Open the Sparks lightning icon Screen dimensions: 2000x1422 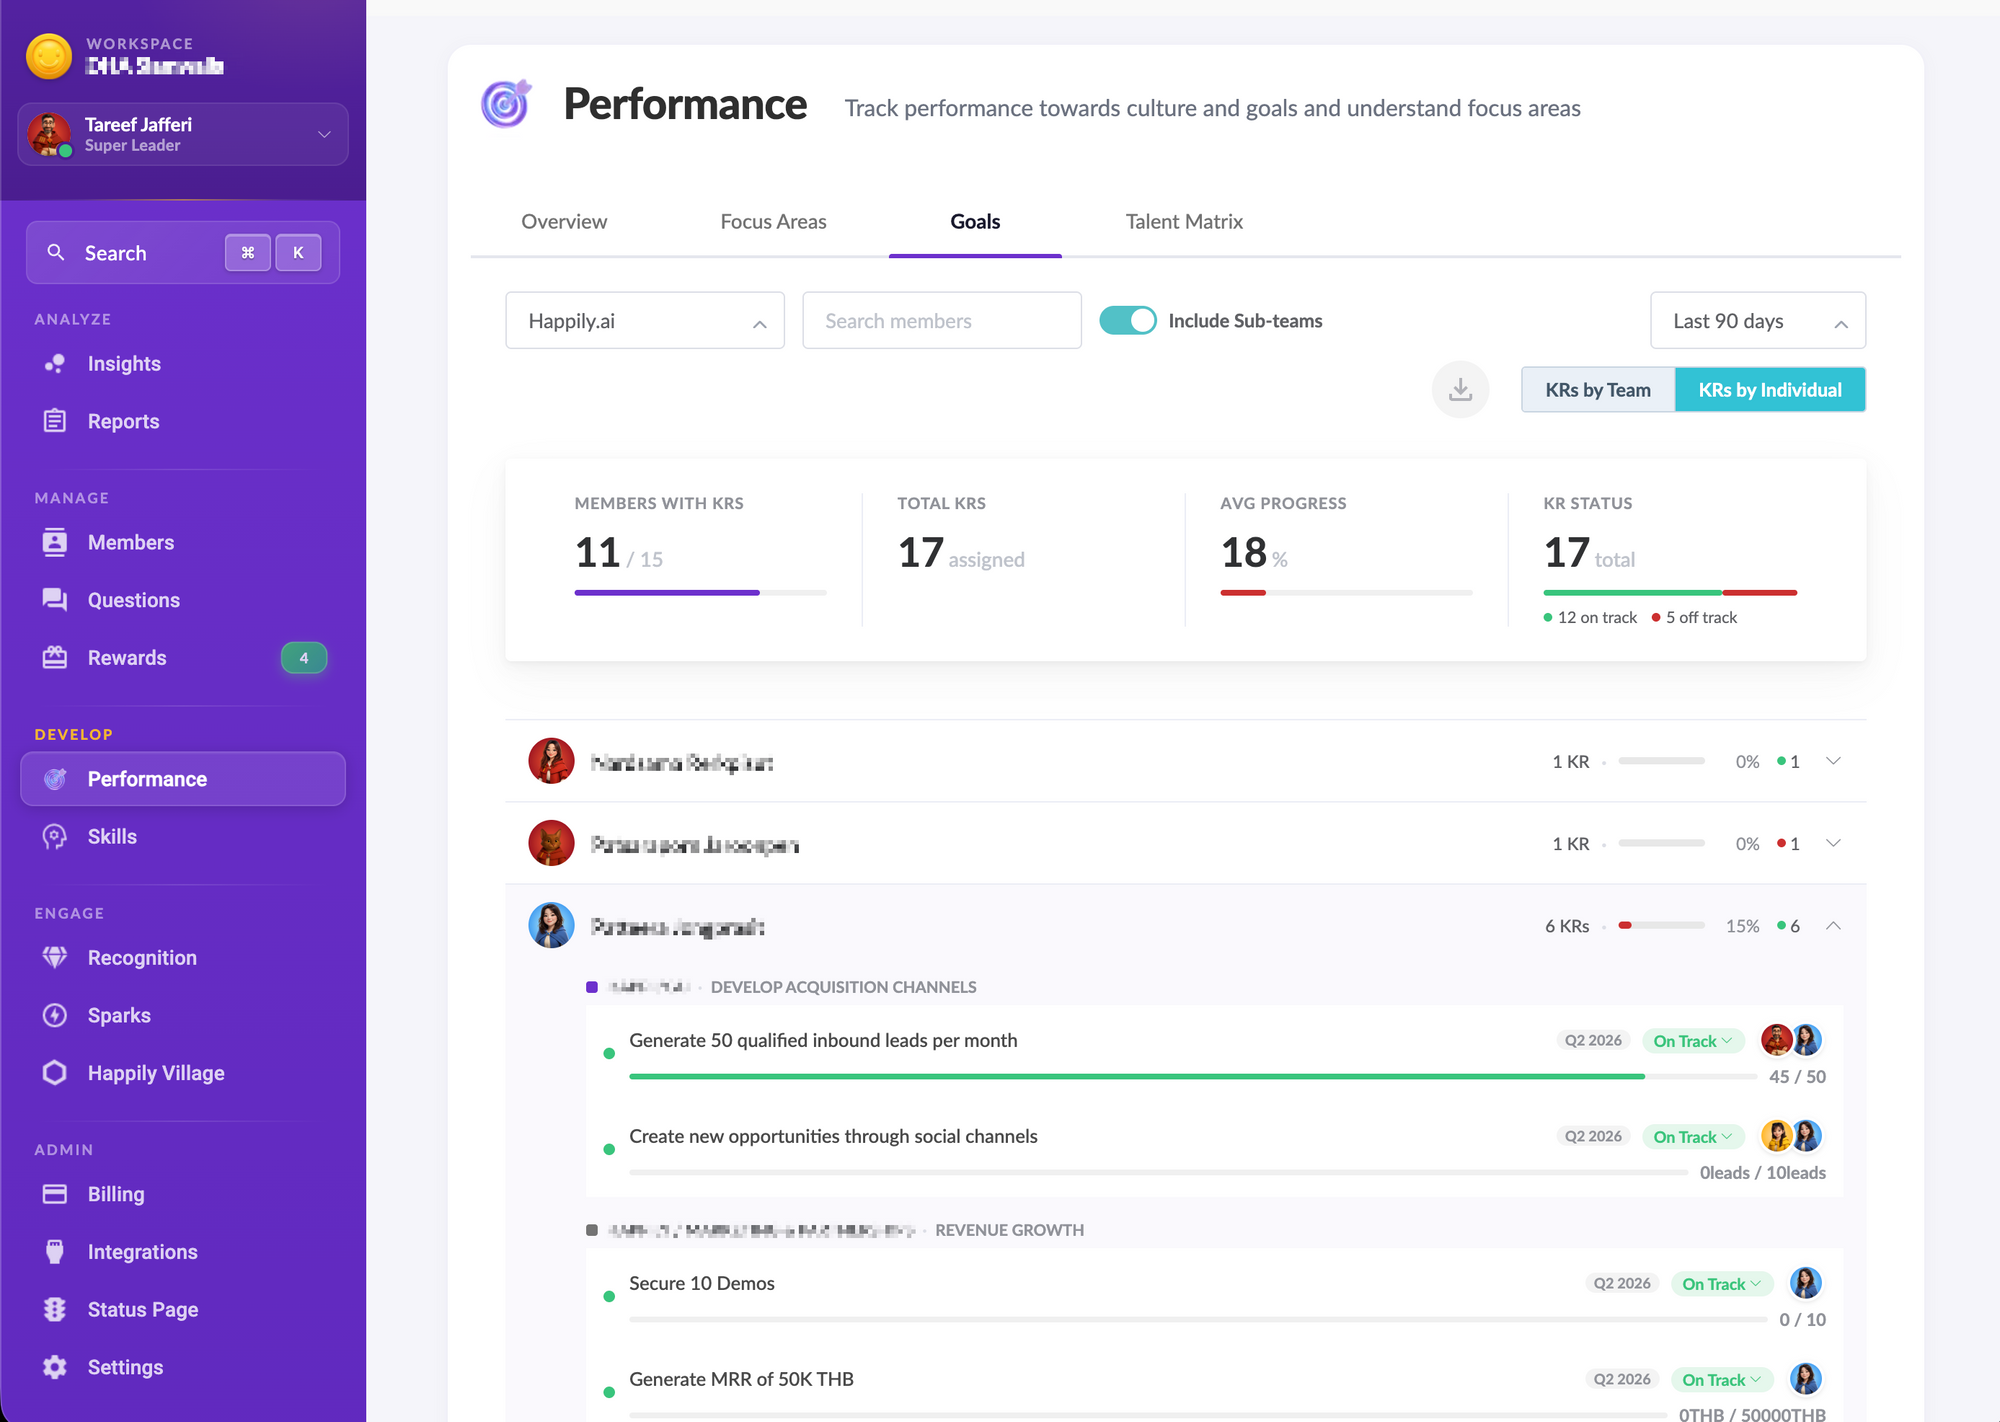55,1015
